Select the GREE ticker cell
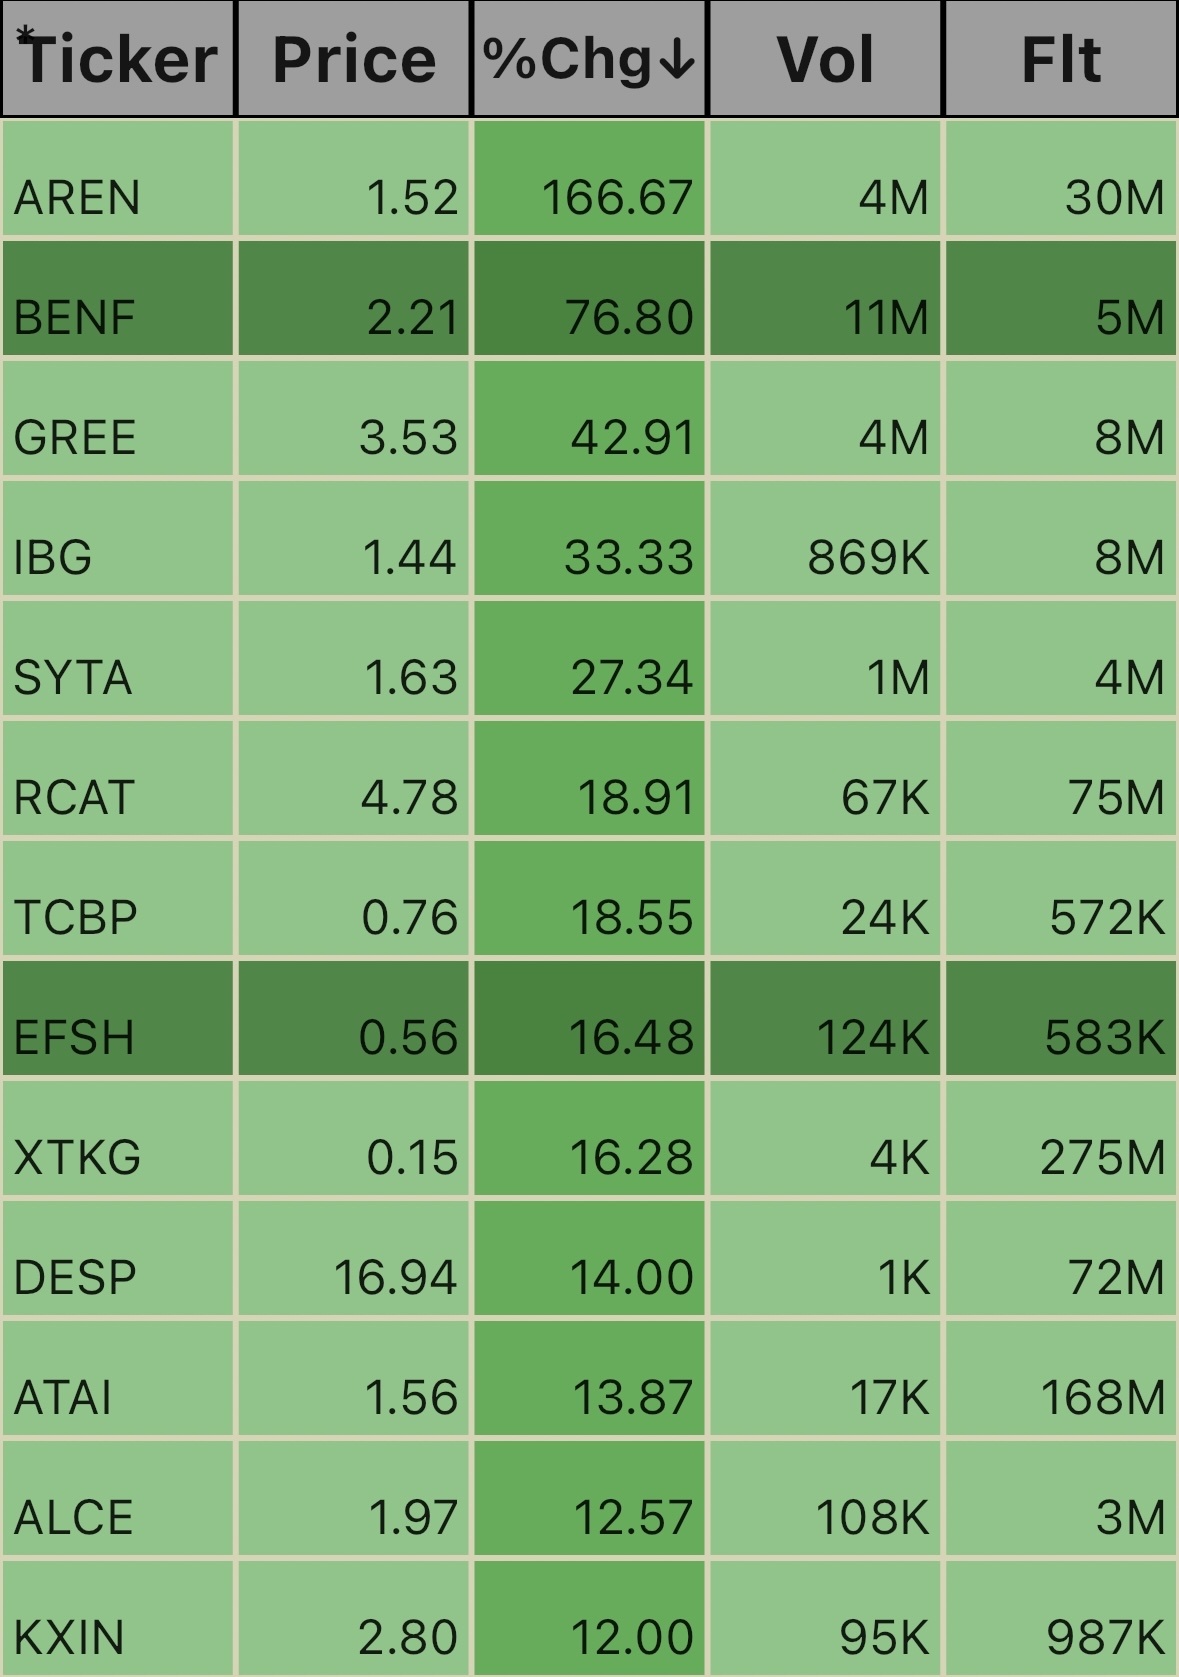The height and width of the screenshot is (1677, 1179). click(x=118, y=418)
